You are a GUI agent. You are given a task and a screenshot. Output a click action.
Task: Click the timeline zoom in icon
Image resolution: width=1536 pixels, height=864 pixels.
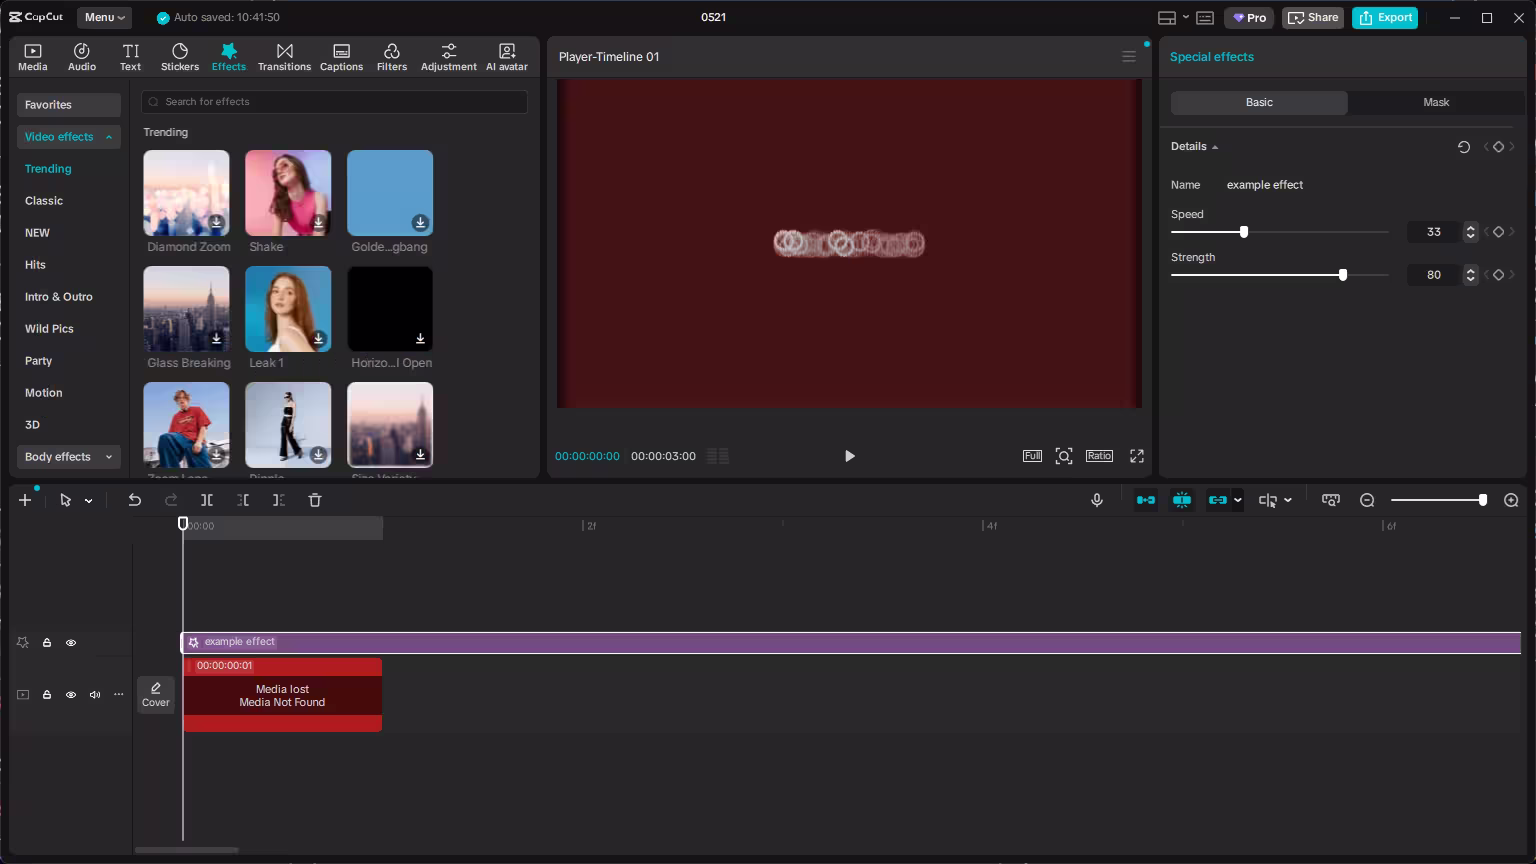1511,500
